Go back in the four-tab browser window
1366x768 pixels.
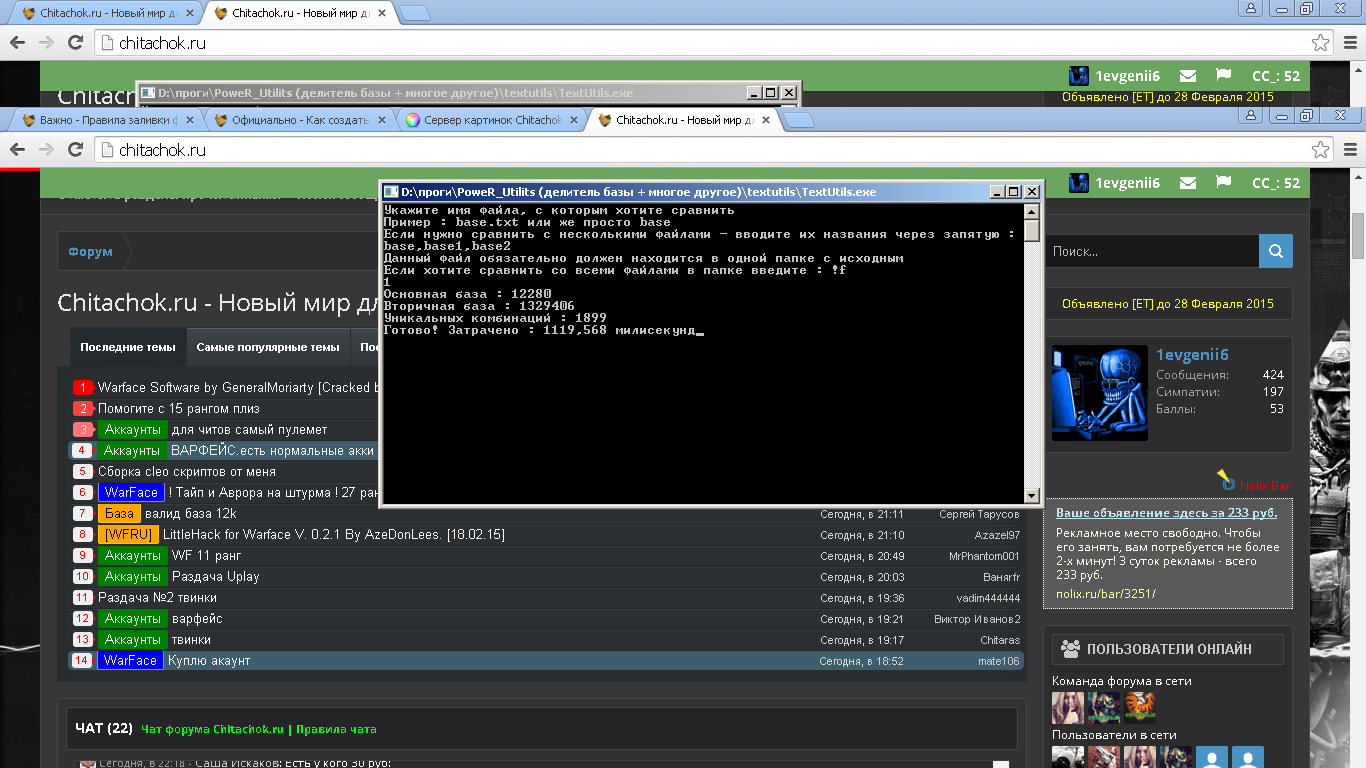(17, 150)
